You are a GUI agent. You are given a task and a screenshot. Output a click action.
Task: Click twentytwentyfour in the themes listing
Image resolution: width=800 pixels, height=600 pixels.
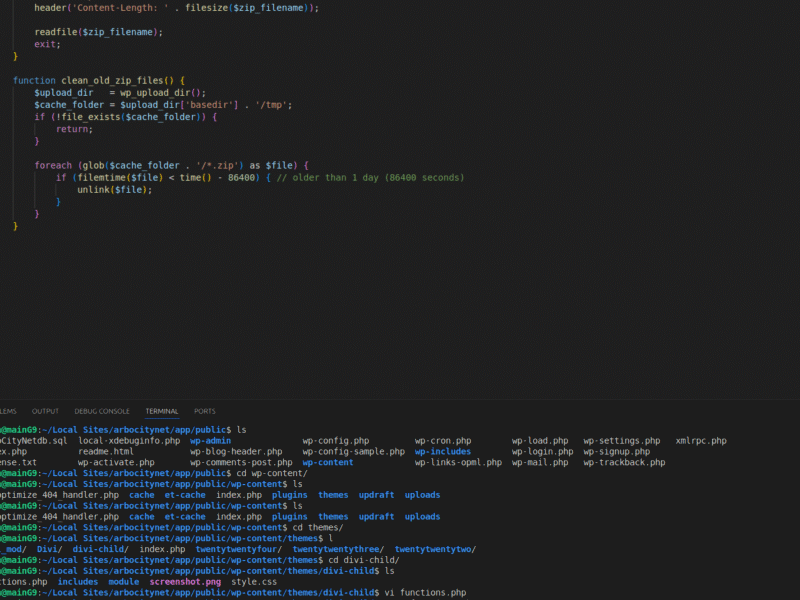pyautogui.click(x=236, y=549)
